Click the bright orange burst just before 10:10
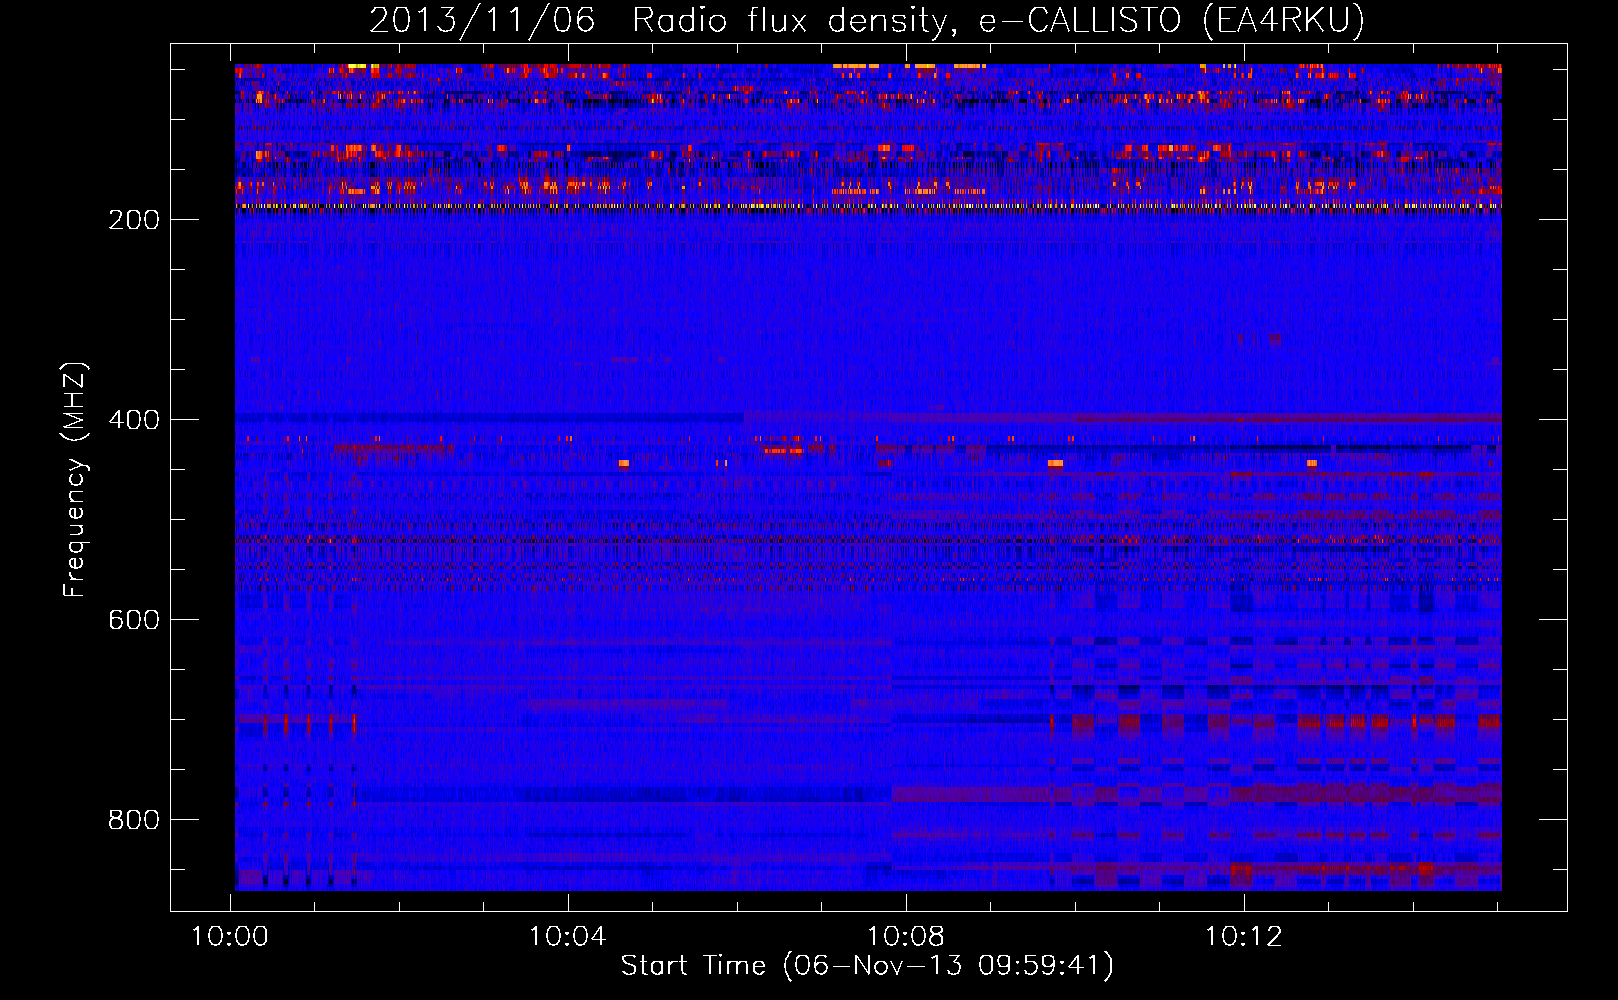The width and height of the screenshot is (1618, 1000). [x=1055, y=464]
